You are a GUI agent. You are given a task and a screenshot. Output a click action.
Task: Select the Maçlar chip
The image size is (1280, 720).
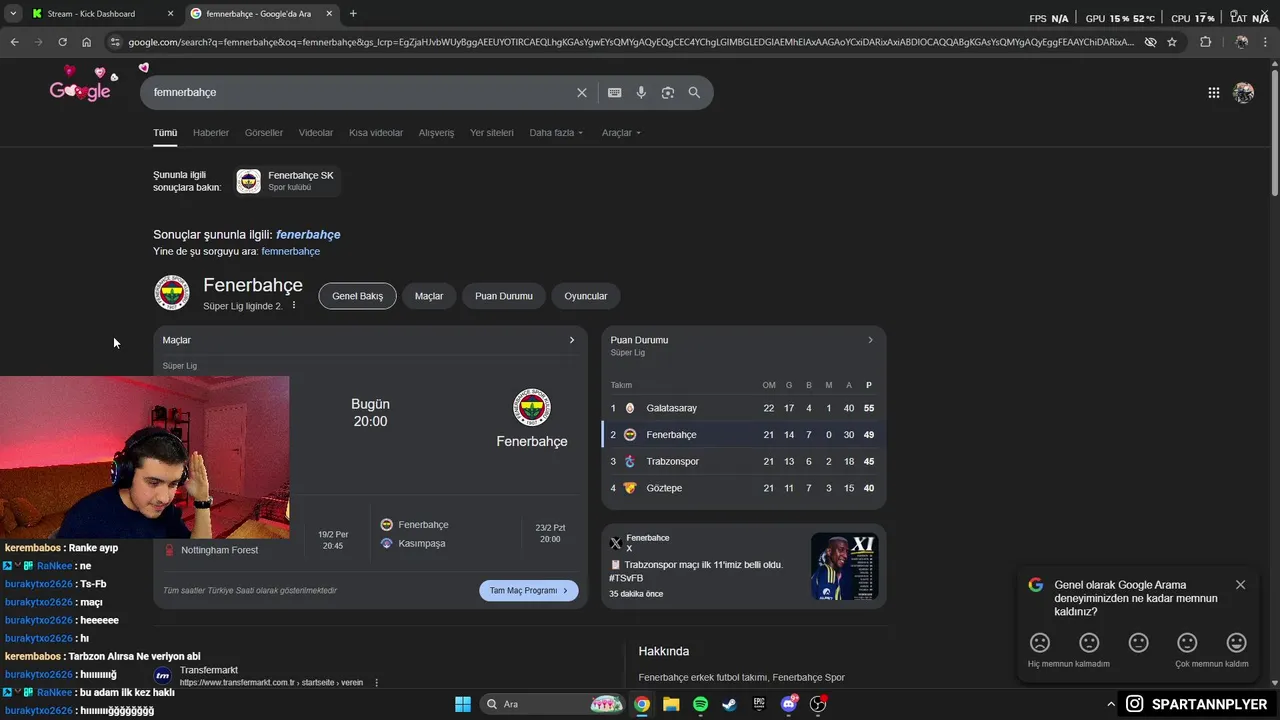(429, 296)
